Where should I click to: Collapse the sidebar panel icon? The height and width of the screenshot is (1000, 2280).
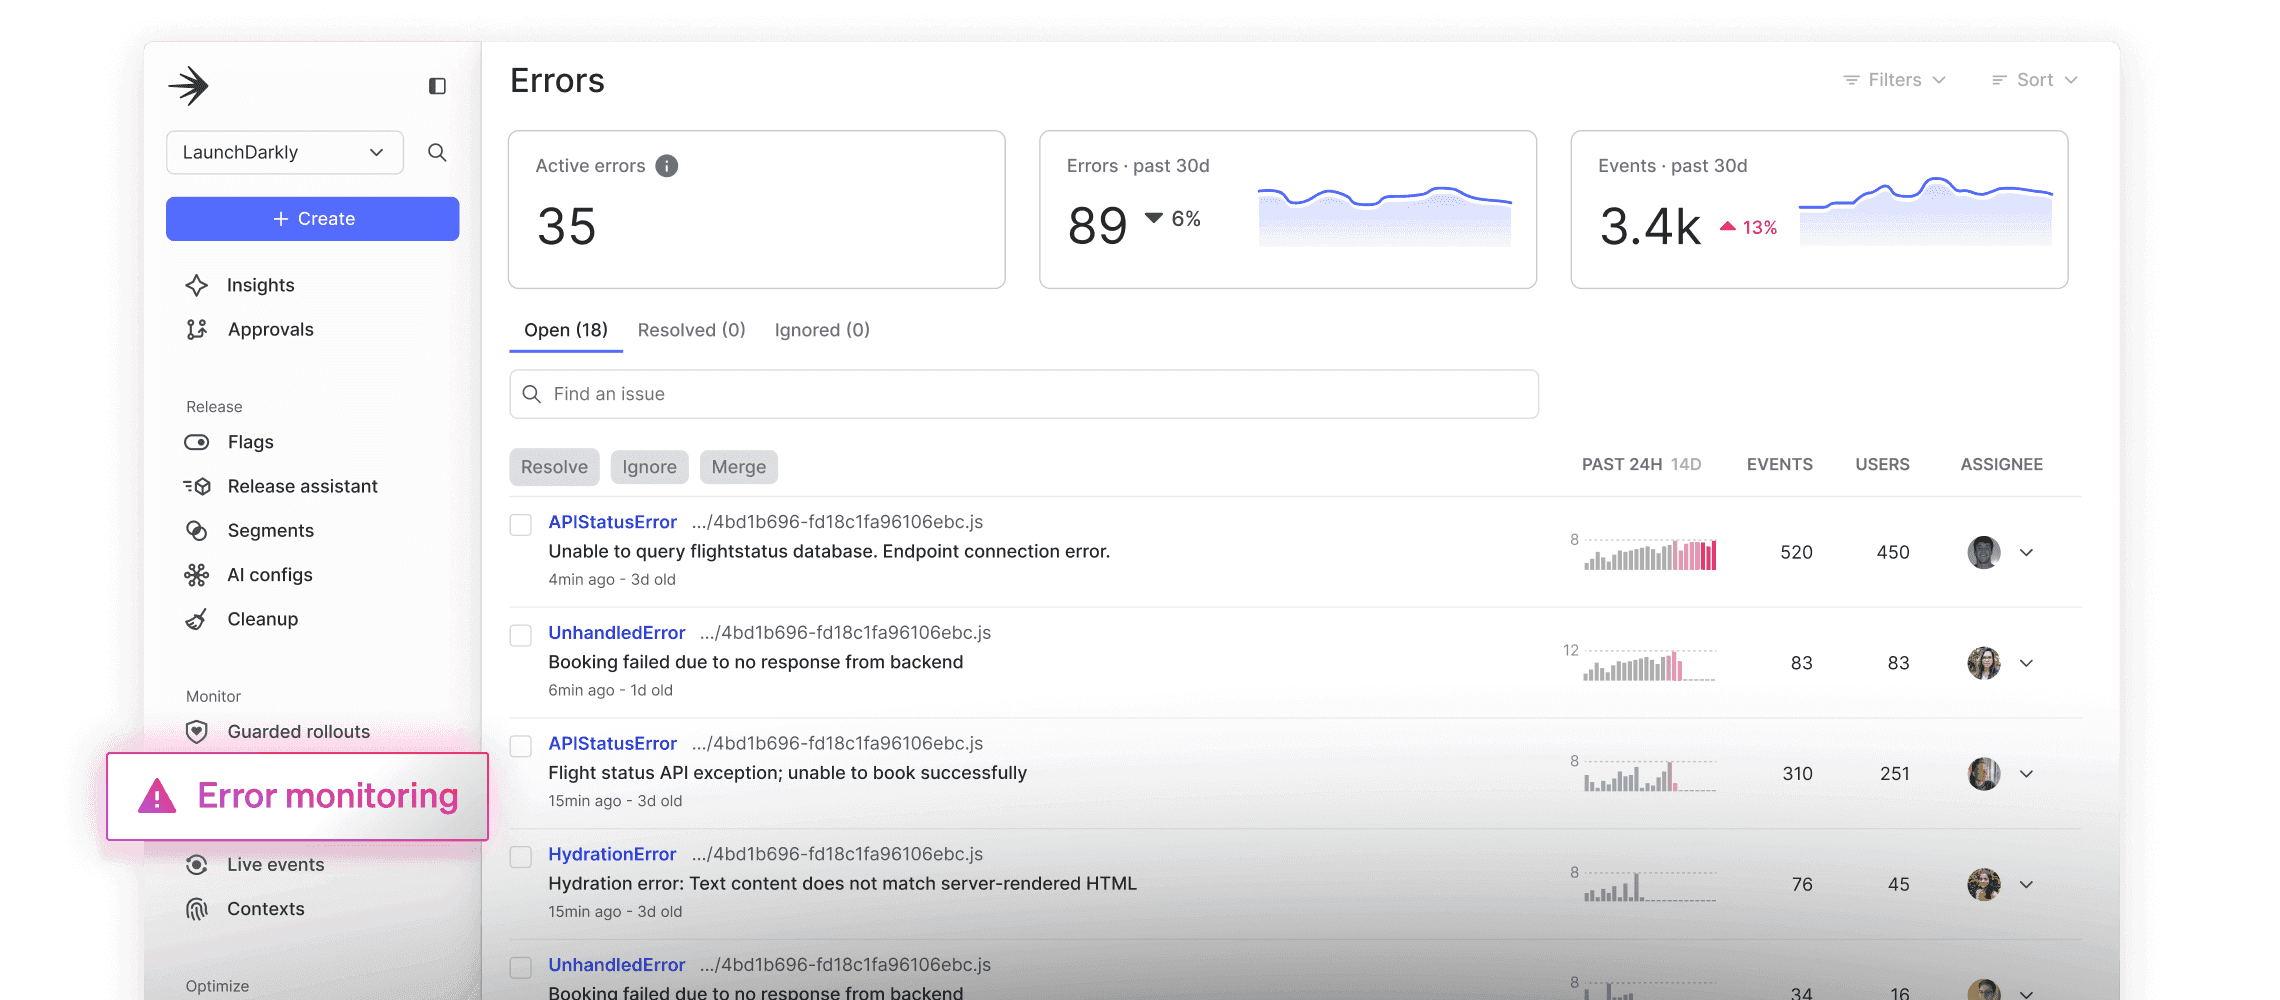click(437, 86)
